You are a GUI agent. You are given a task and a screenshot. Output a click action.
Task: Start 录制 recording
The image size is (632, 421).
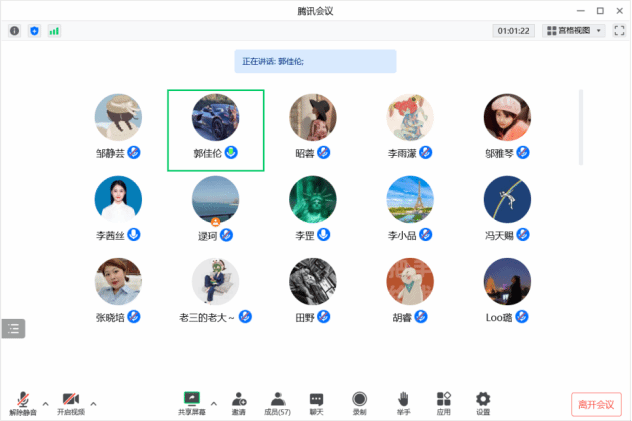359,403
